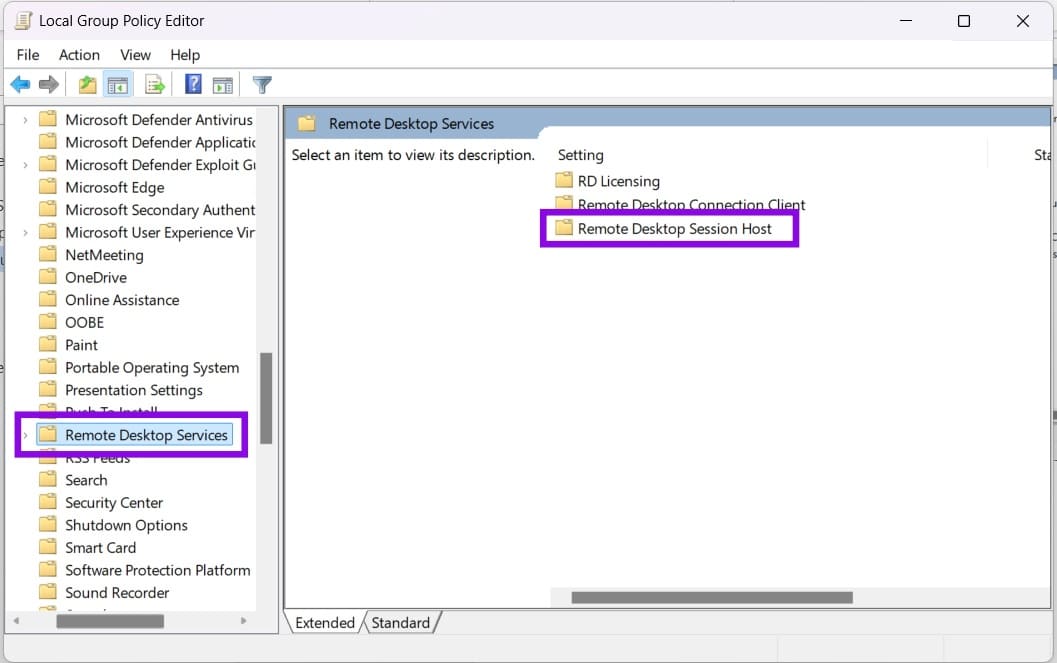Image resolution: width=1057 pixels, height=663 pixels.
Task: Open Remote Desktop Session Host folder
Action: [x=663, y=229]
